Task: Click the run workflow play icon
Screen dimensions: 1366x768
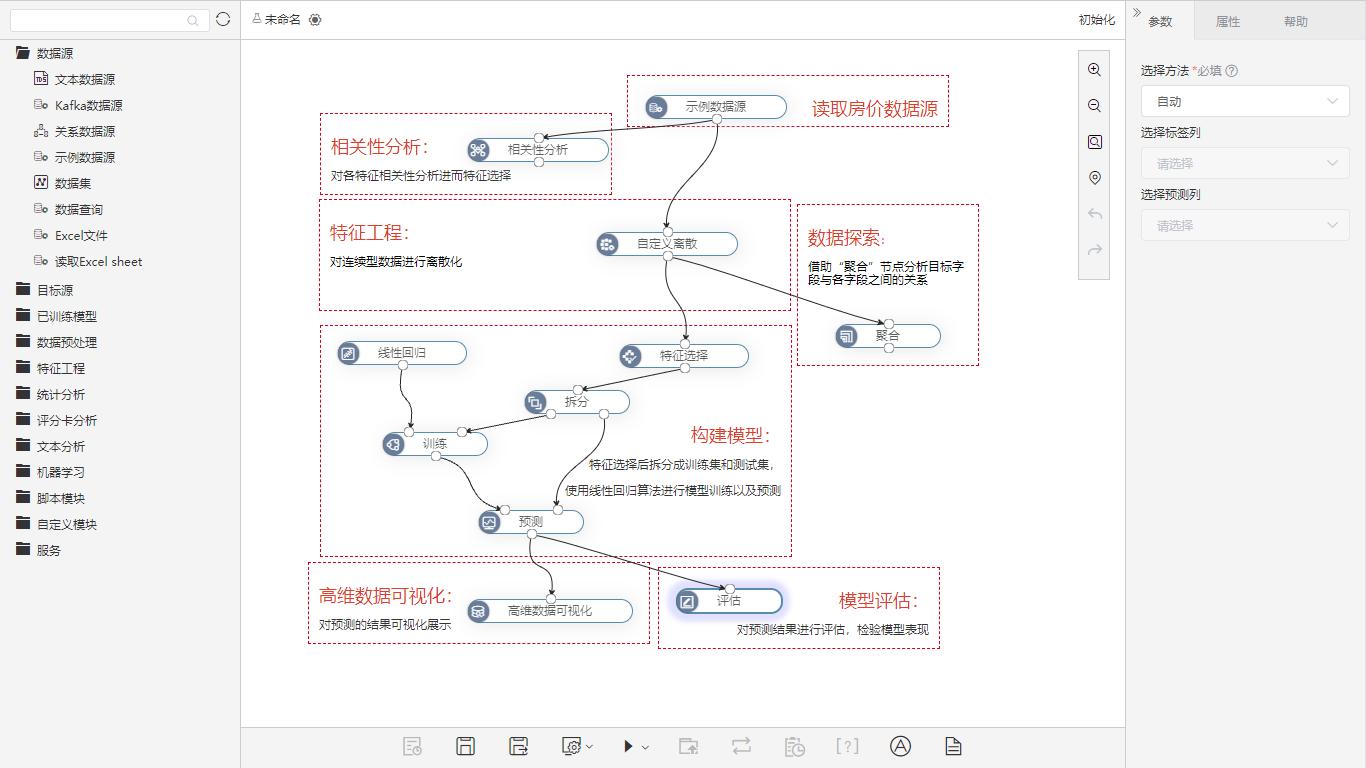Action: [x=629, y=746]
